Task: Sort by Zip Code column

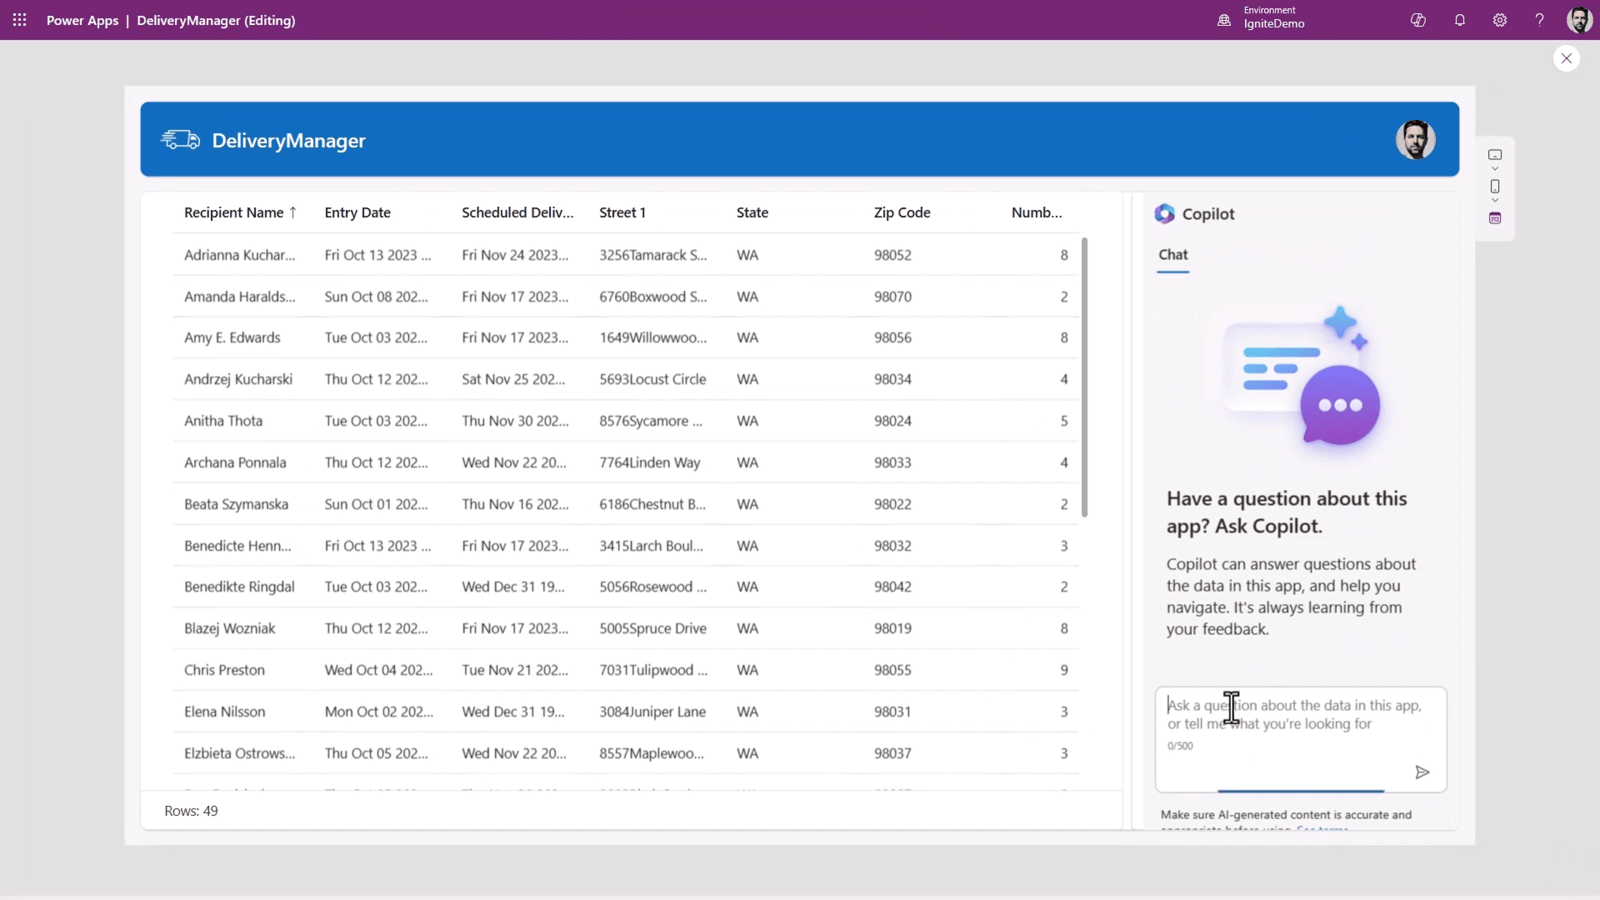Action: (902, 212)
